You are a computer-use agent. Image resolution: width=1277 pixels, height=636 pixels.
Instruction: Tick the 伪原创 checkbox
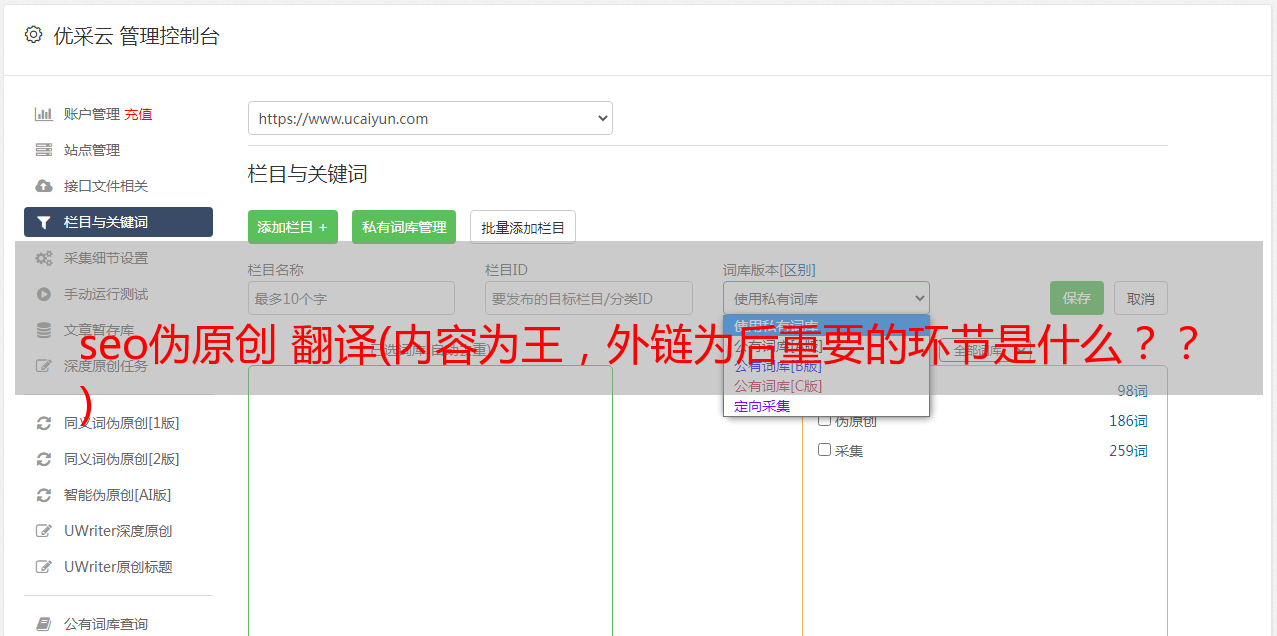pos(824,420)
